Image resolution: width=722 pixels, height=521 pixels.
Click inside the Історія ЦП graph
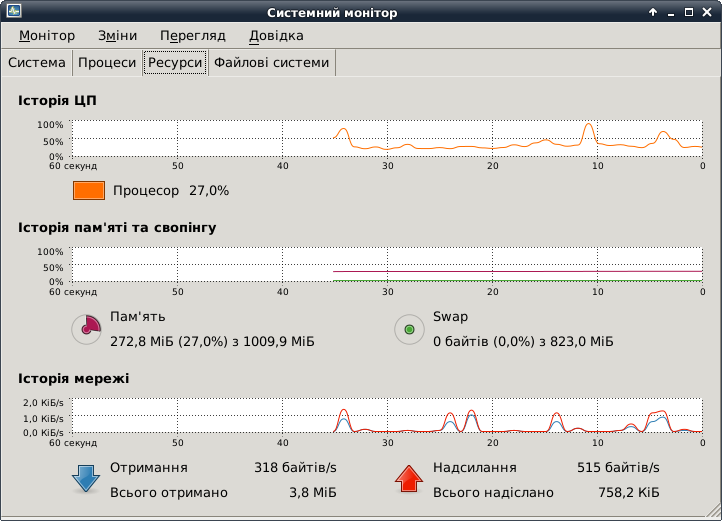click(387, 138)
